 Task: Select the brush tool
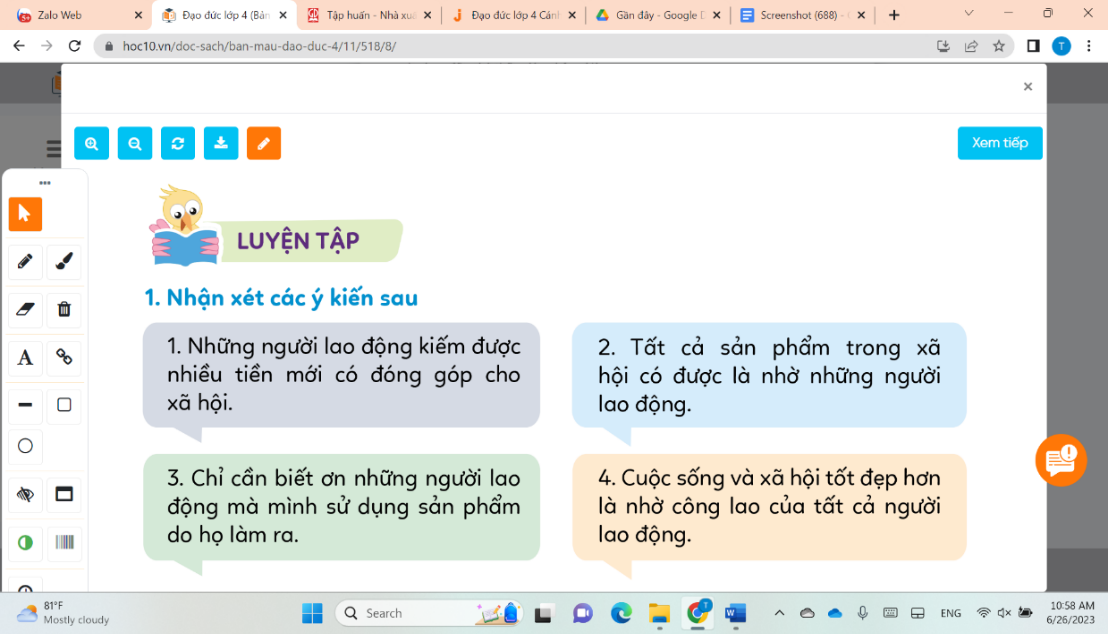pos(63,262)
